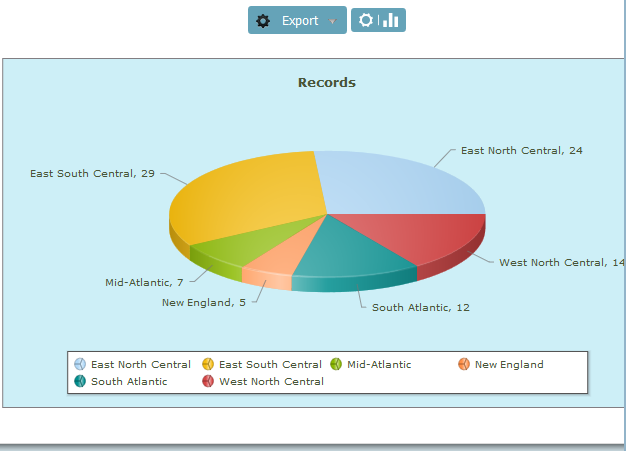This screenshot has height=451, width=626.
Task: Select the teal South Atlantic pie slice
Action: click(x=351, y=255)
